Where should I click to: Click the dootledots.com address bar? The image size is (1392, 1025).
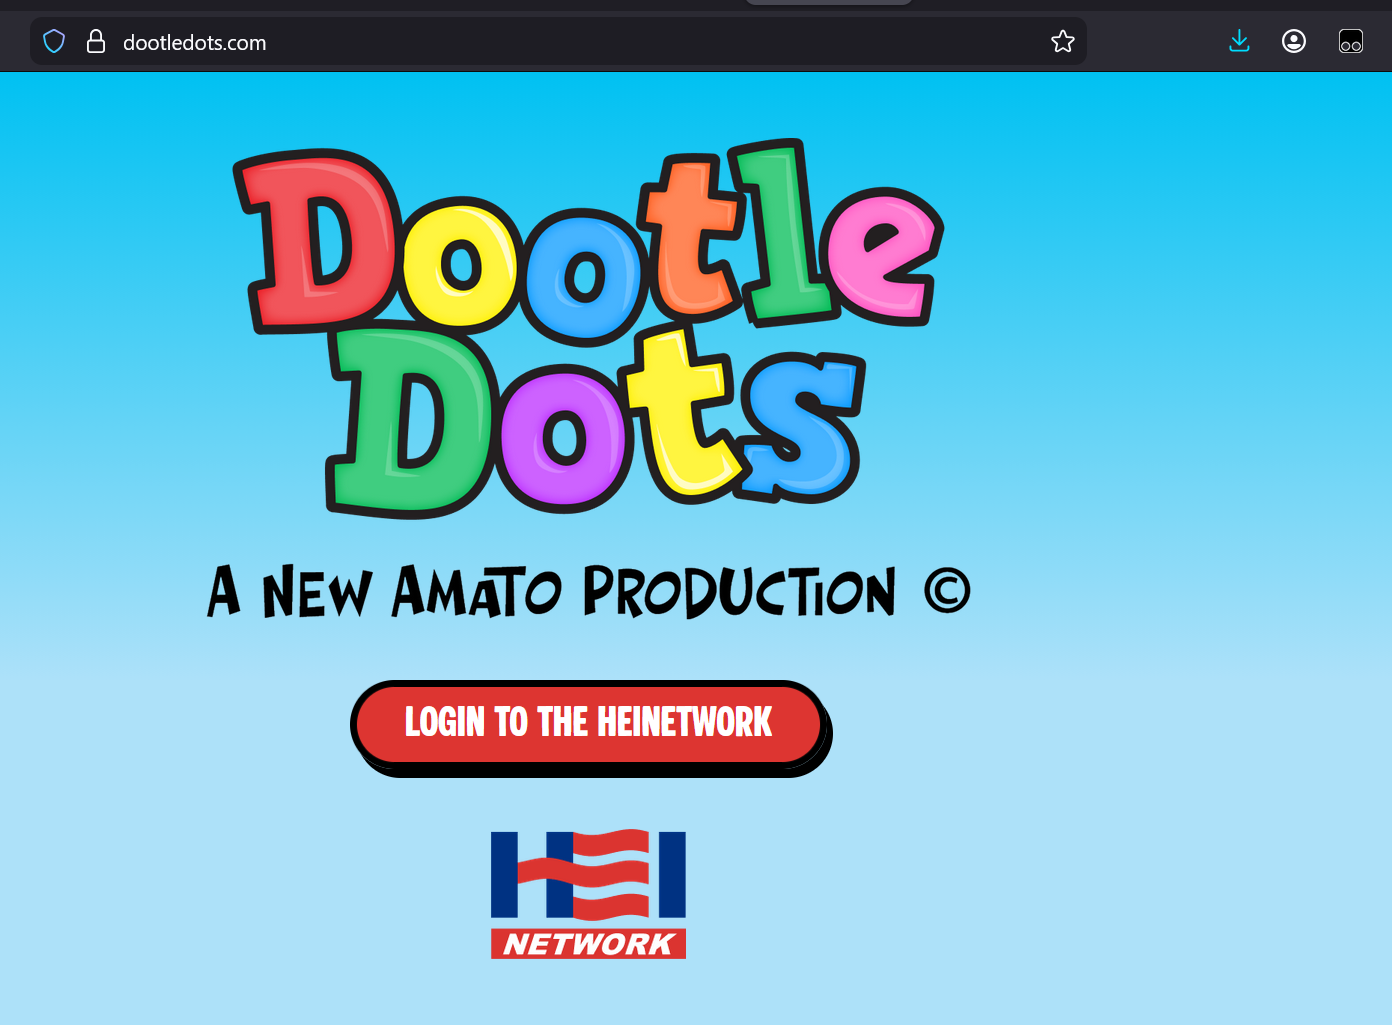click(x=558, y=41)
